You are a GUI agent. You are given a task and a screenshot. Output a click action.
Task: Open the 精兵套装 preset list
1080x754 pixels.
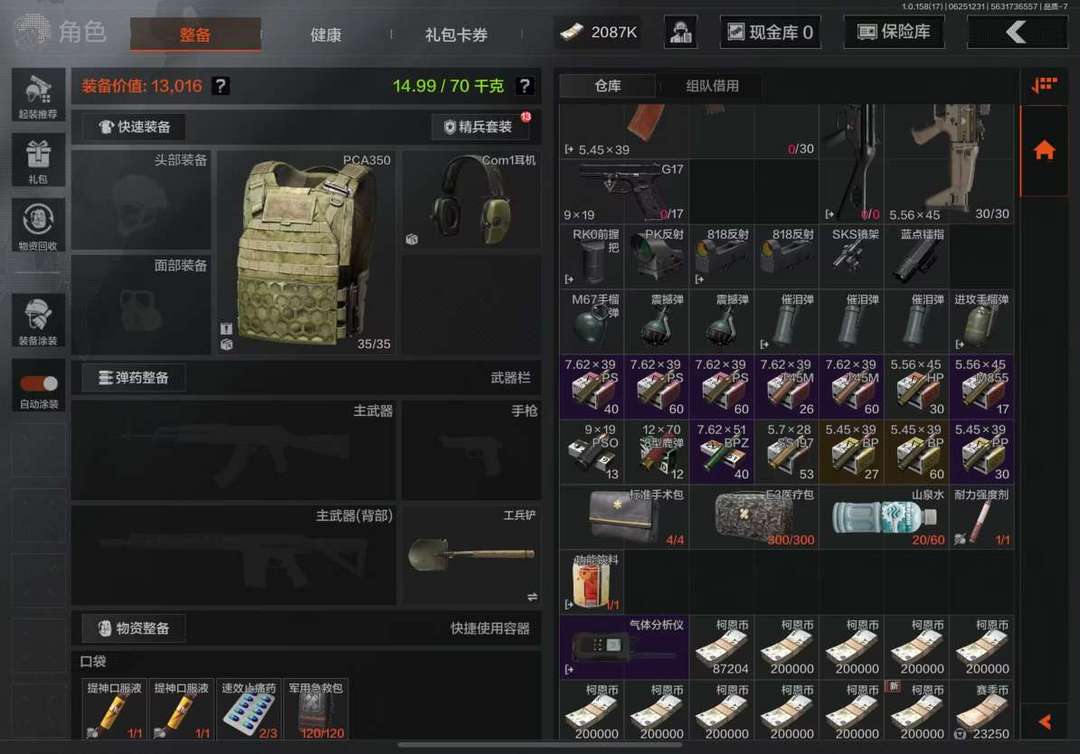[x=480, y=127]
